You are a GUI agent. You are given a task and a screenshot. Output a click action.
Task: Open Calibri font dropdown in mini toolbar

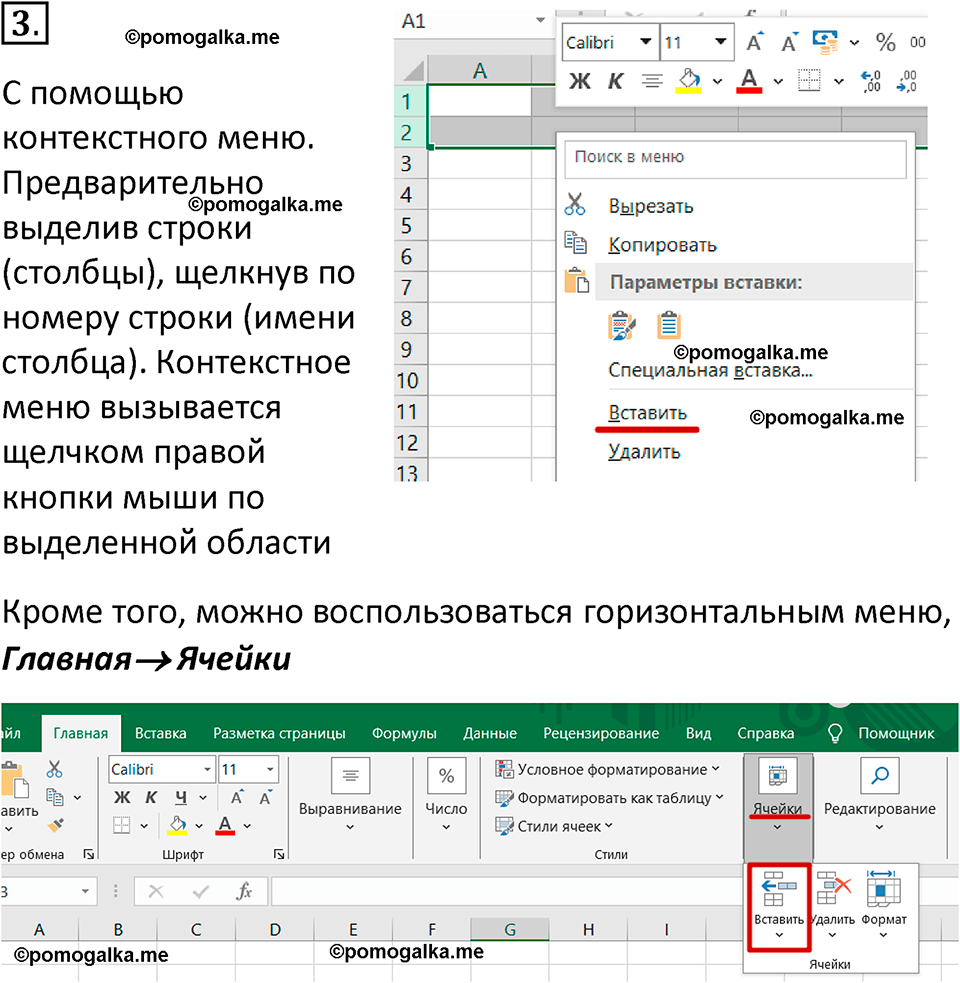click(645, 42)
